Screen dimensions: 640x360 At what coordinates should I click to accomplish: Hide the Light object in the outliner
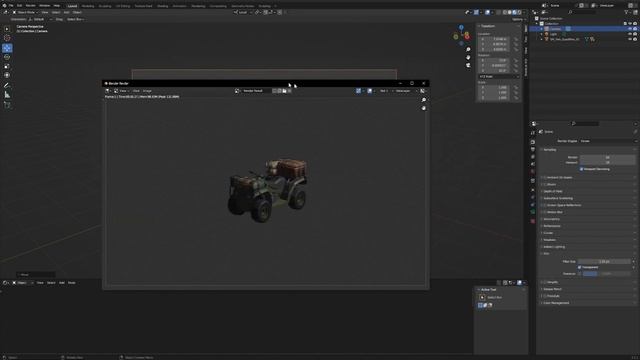tap(630, 34)
